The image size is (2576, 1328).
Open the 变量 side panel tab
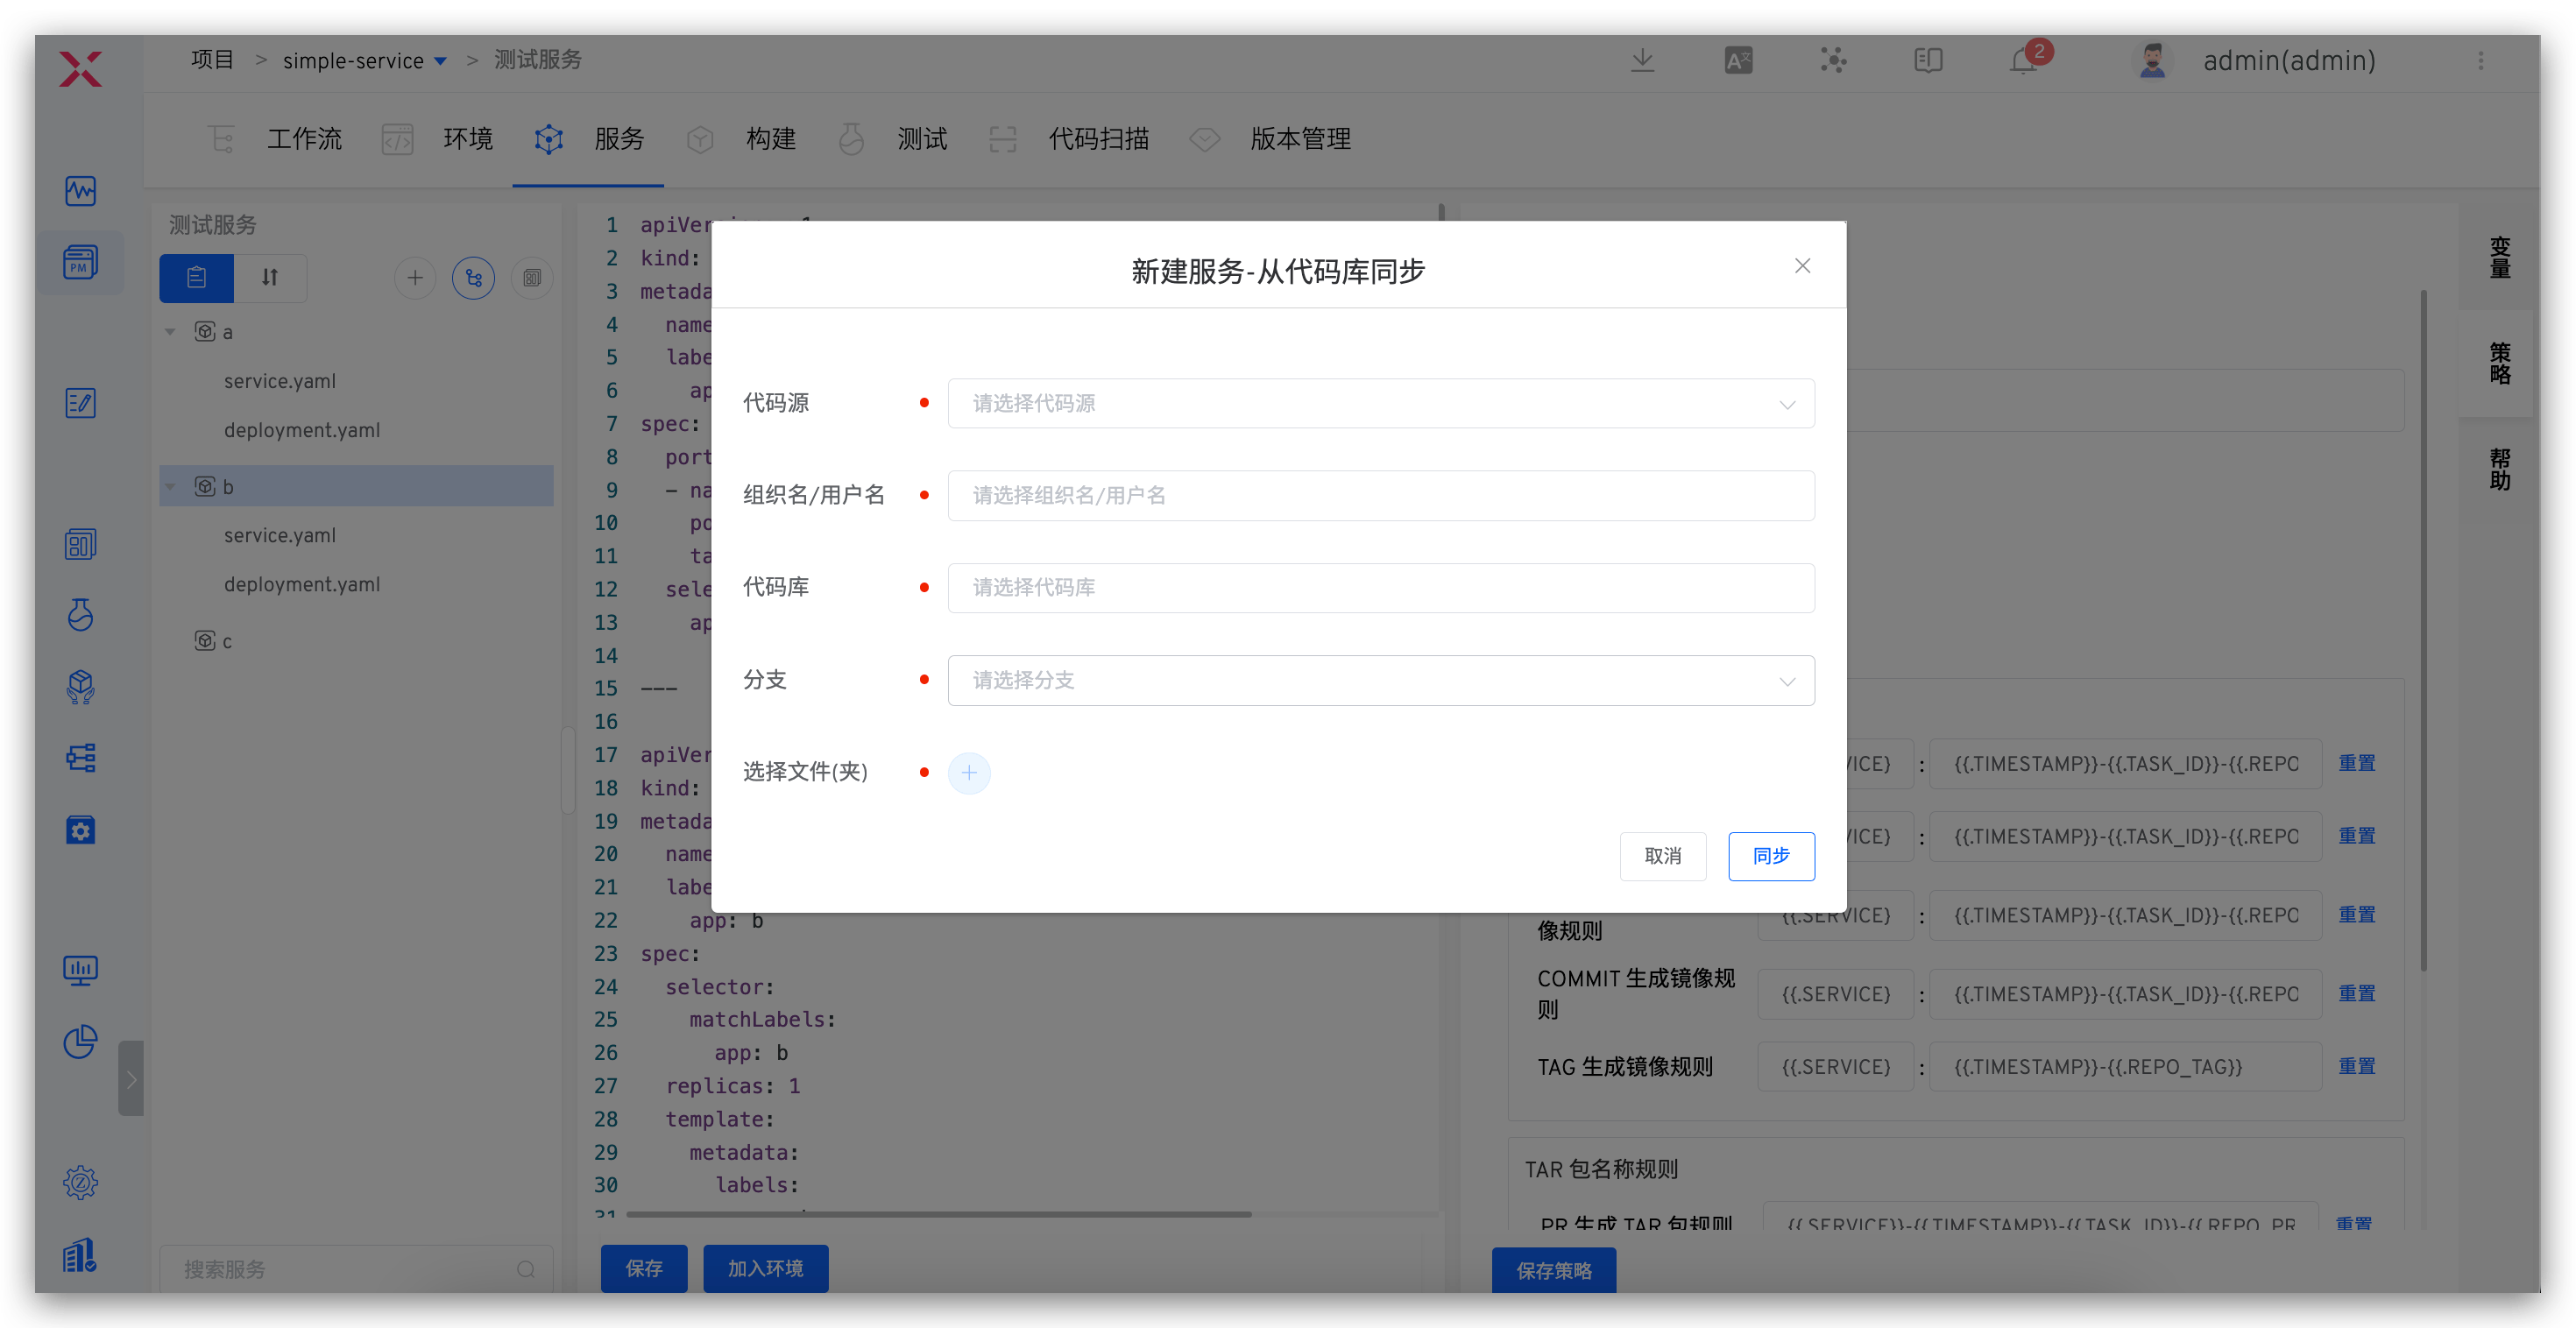[2499, 258]
